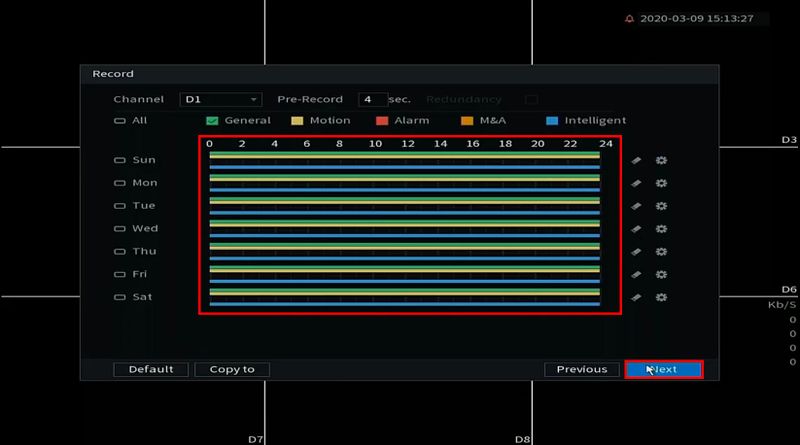Click the Tue schedule timeline bars
Viewport: 800px width, 445px height.
click(x=405, y=206)
